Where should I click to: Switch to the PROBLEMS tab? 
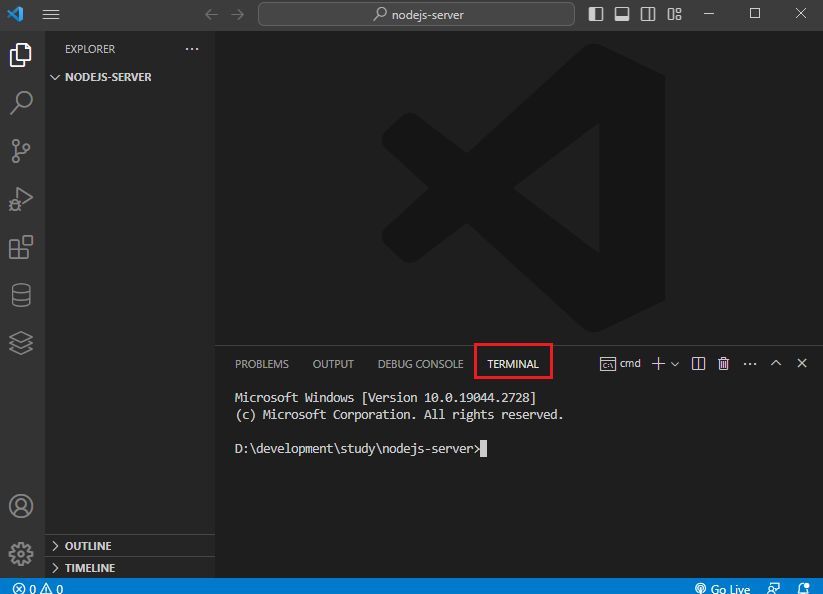click(262, 364)
